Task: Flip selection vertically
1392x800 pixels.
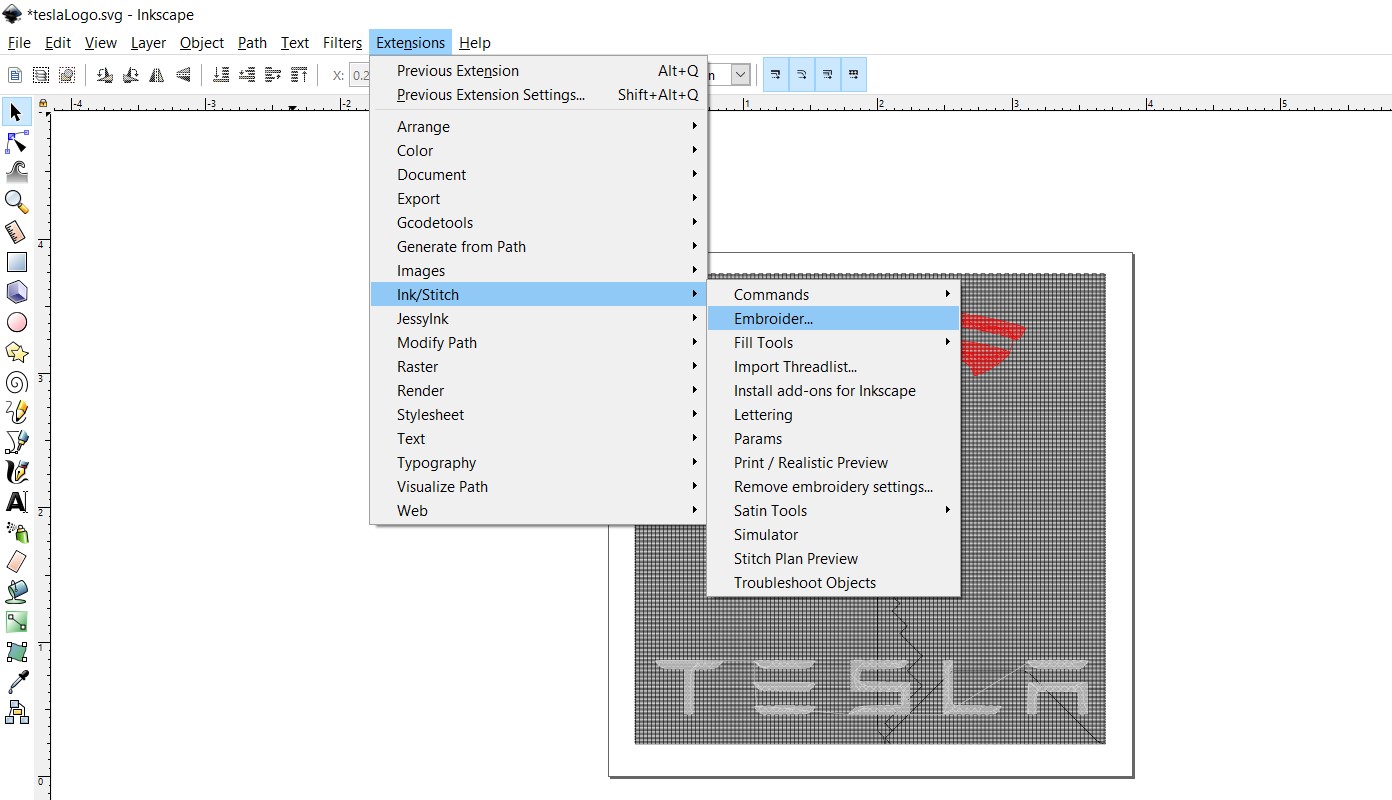Action: tap(183, 75)
